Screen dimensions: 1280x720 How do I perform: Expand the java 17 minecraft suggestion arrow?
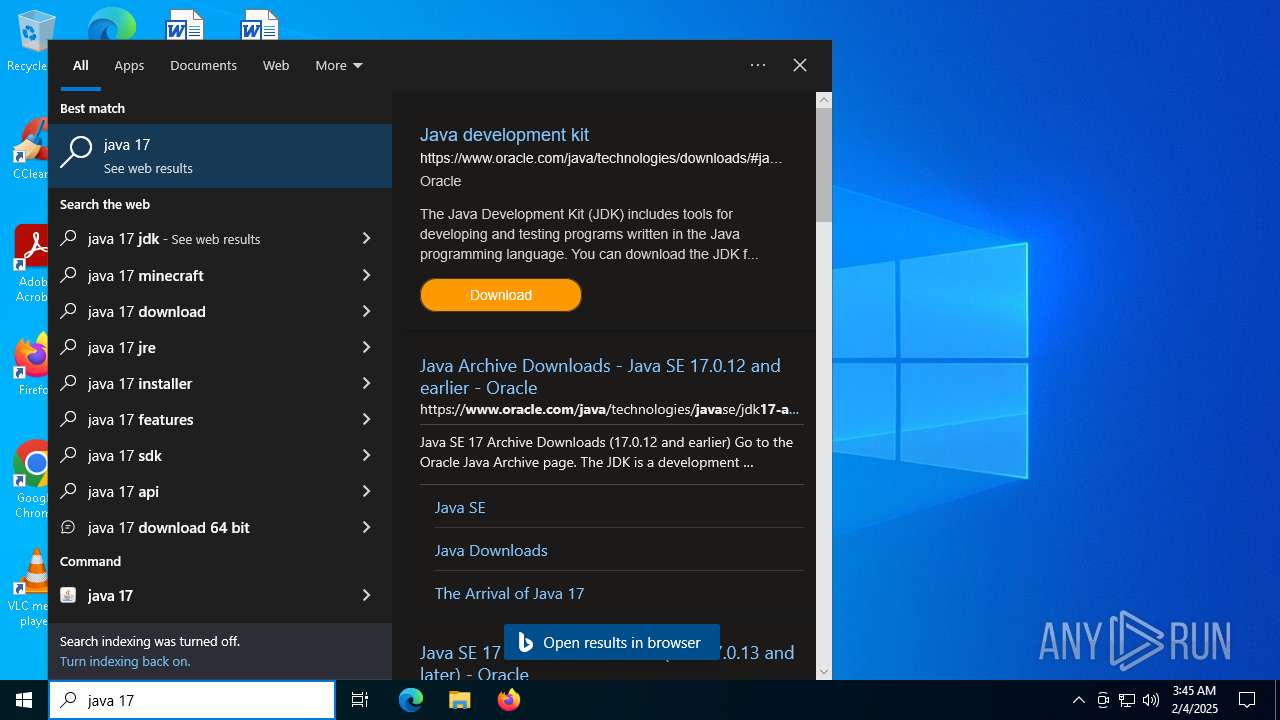coord(366,275)
